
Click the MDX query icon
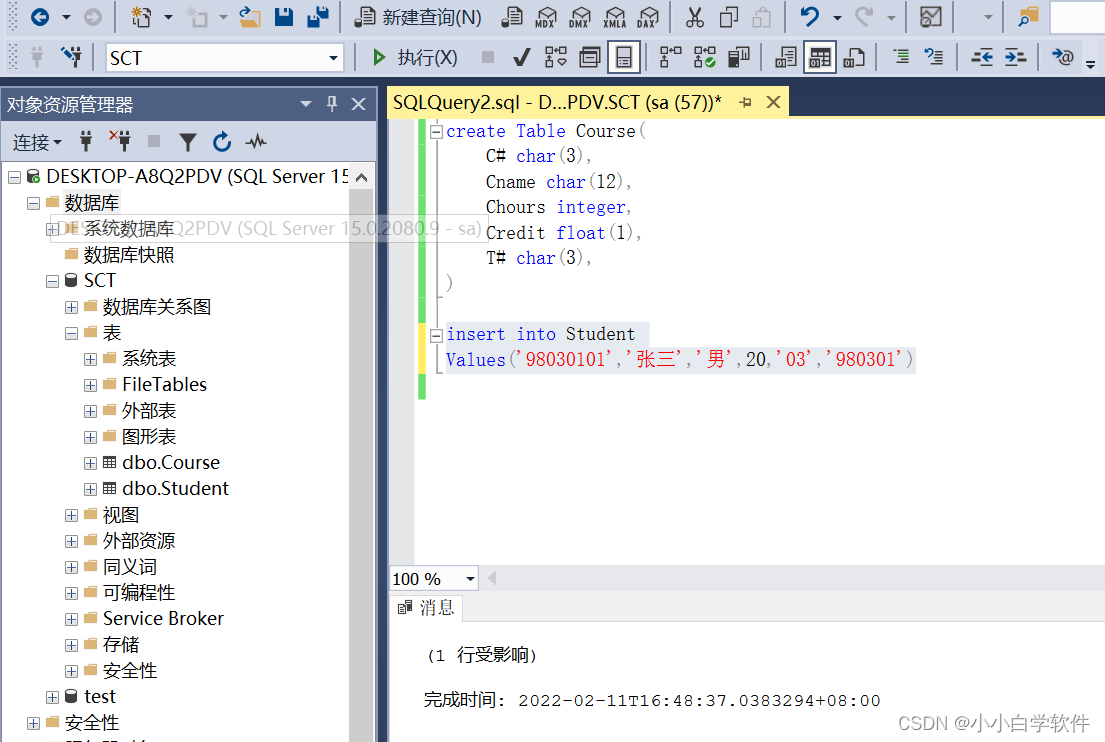coord(545,17)
